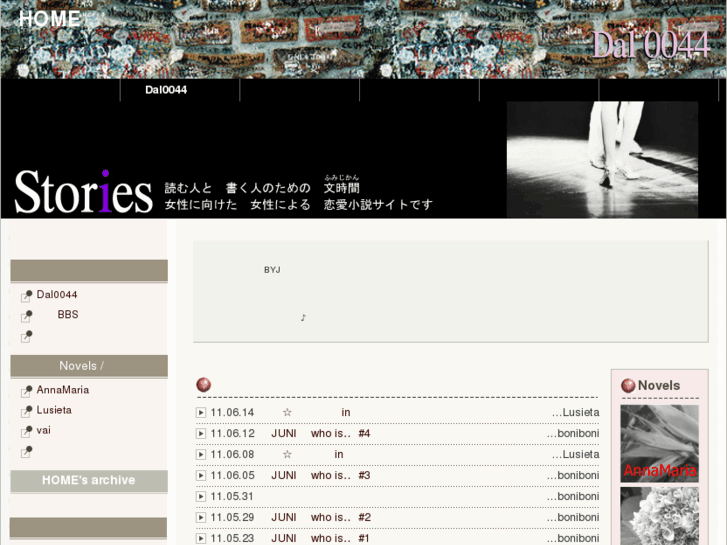Click the arrow icon of the 11.06.08 entry

tap(201, 455)
